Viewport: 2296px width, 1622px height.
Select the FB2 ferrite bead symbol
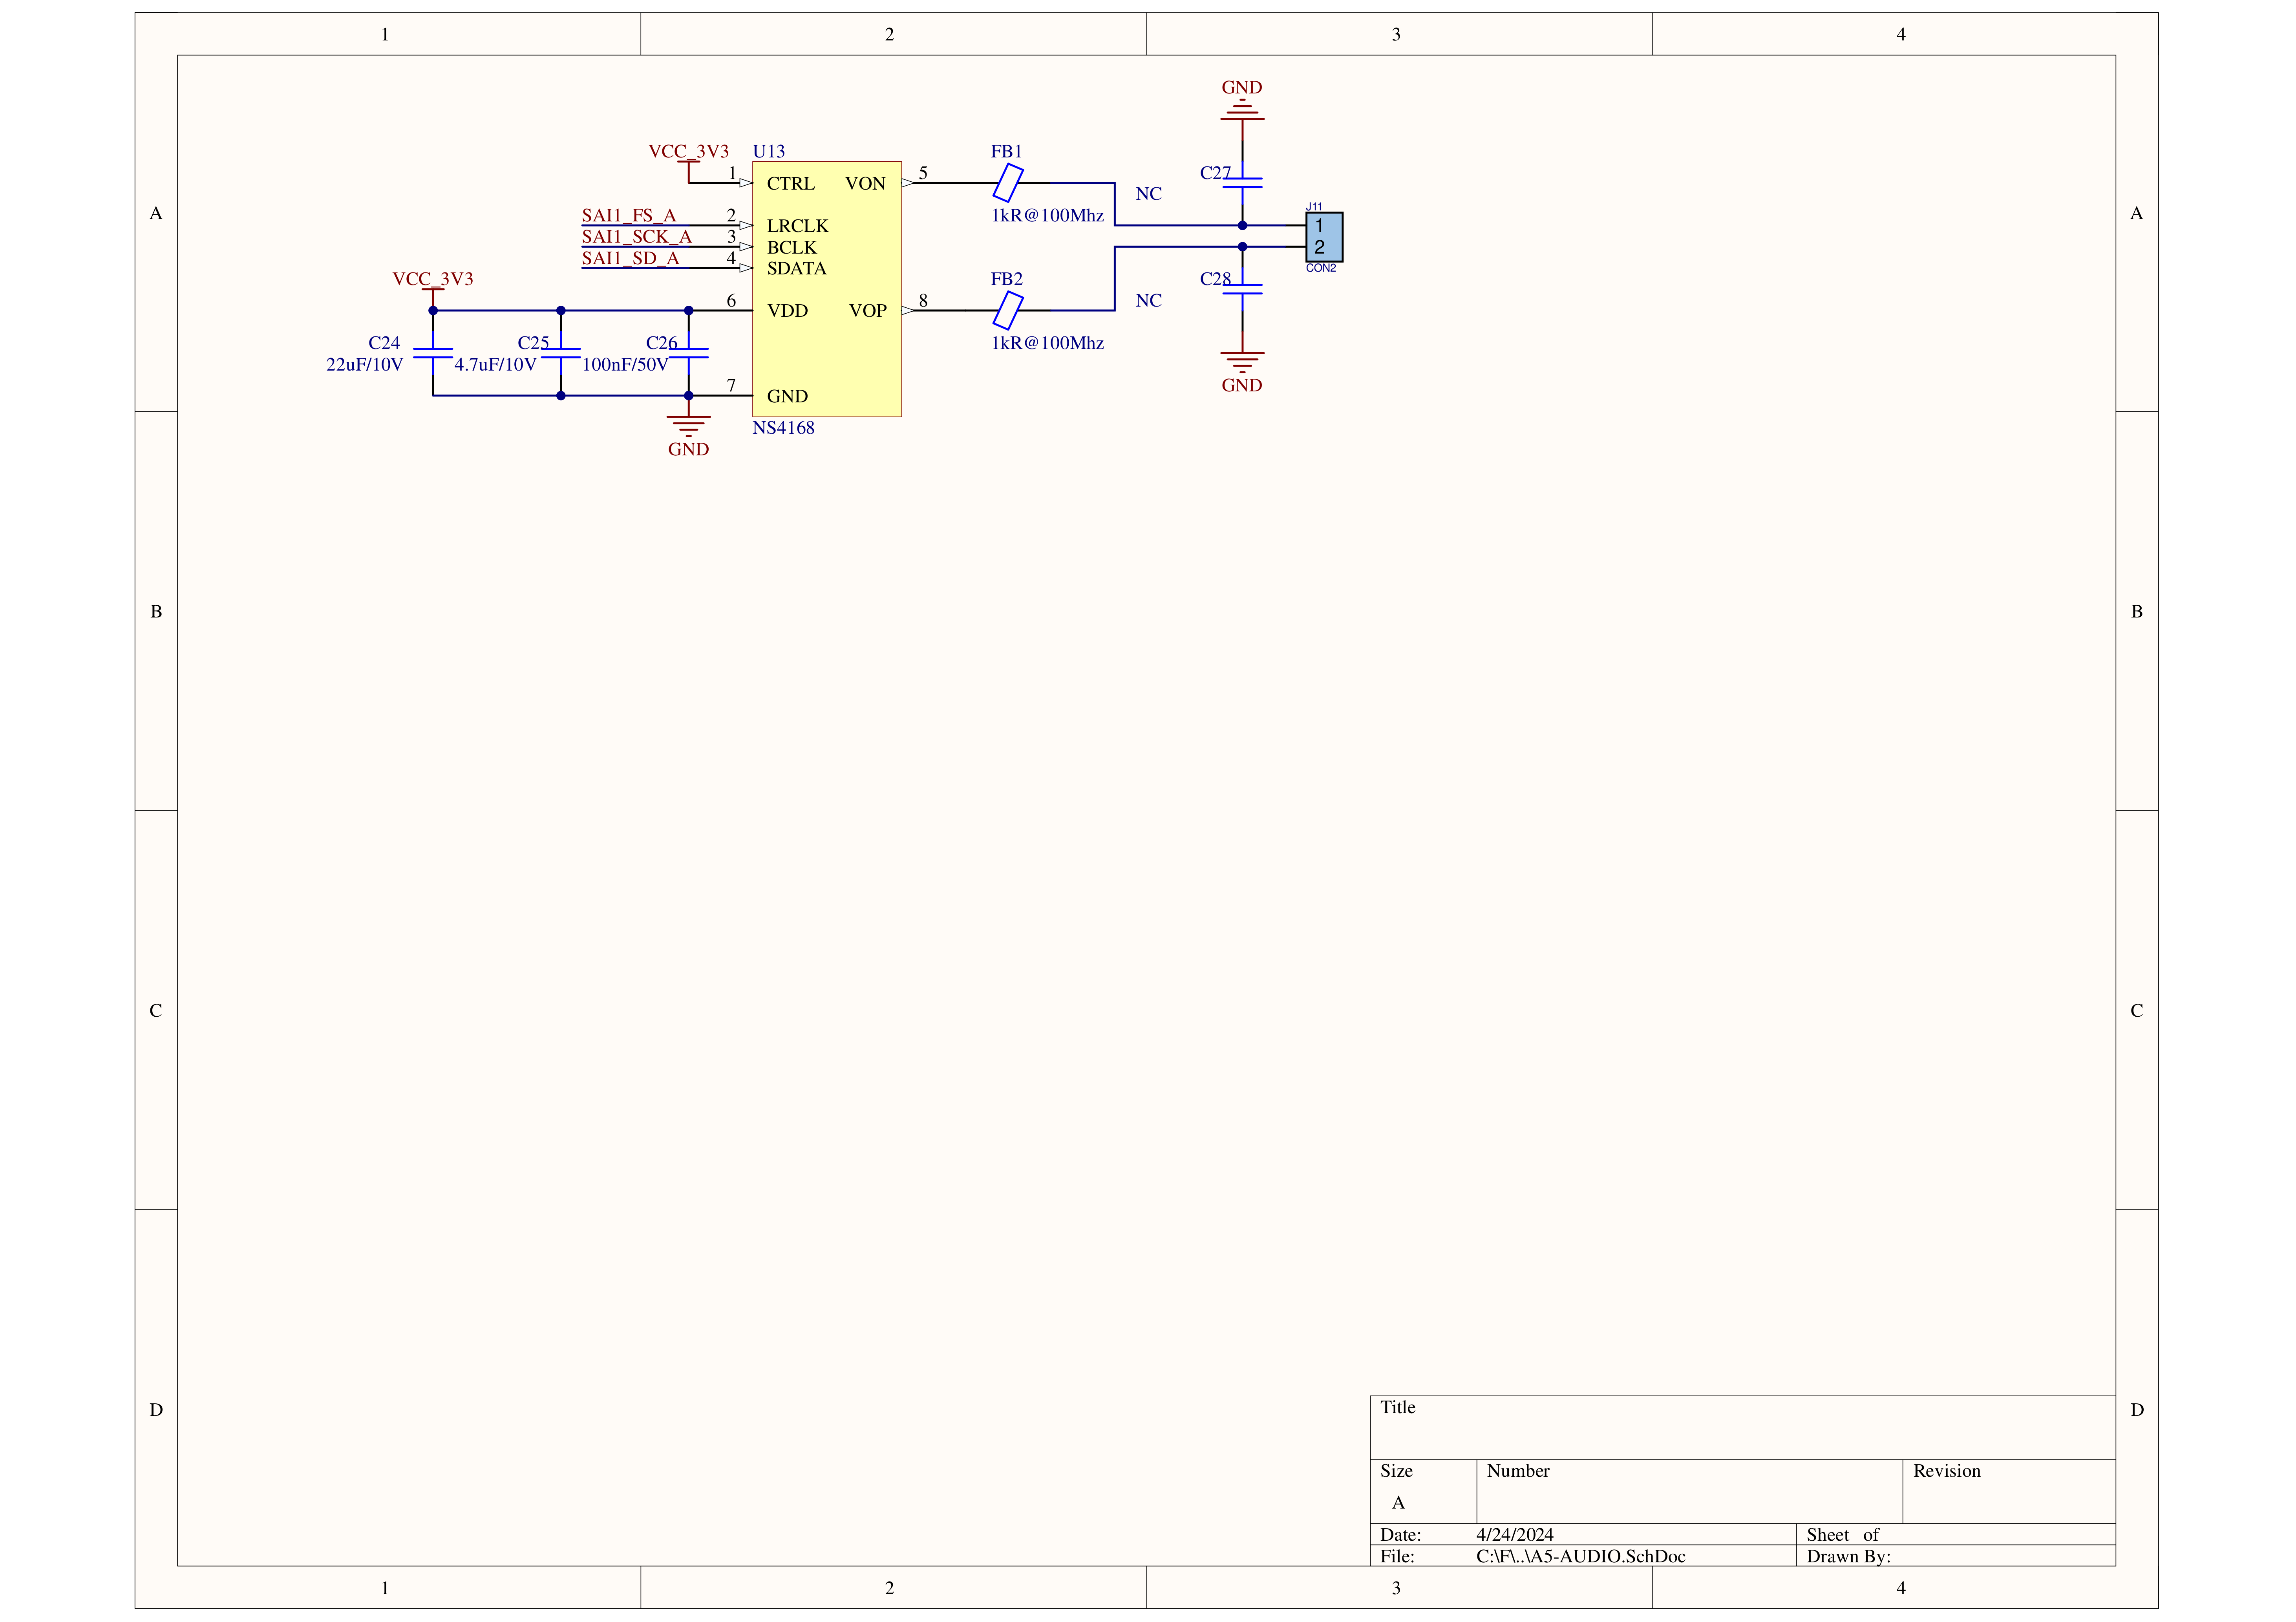[x=1008, y=310]
